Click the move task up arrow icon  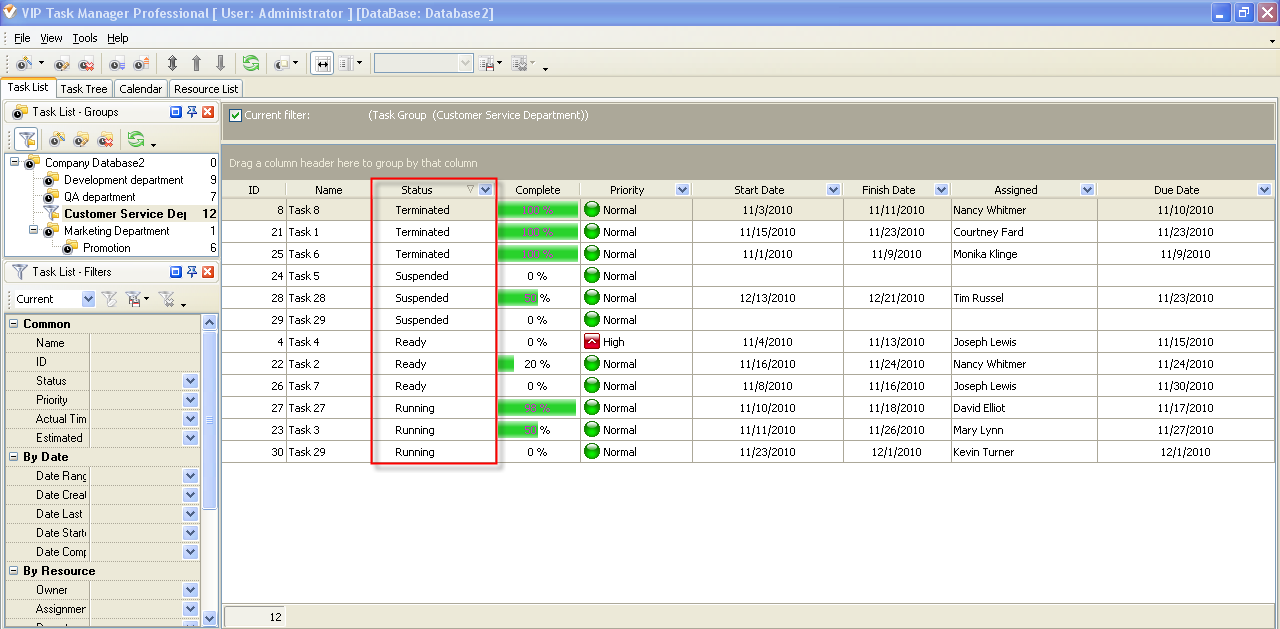pyautogui.click(x=196, y=64)
